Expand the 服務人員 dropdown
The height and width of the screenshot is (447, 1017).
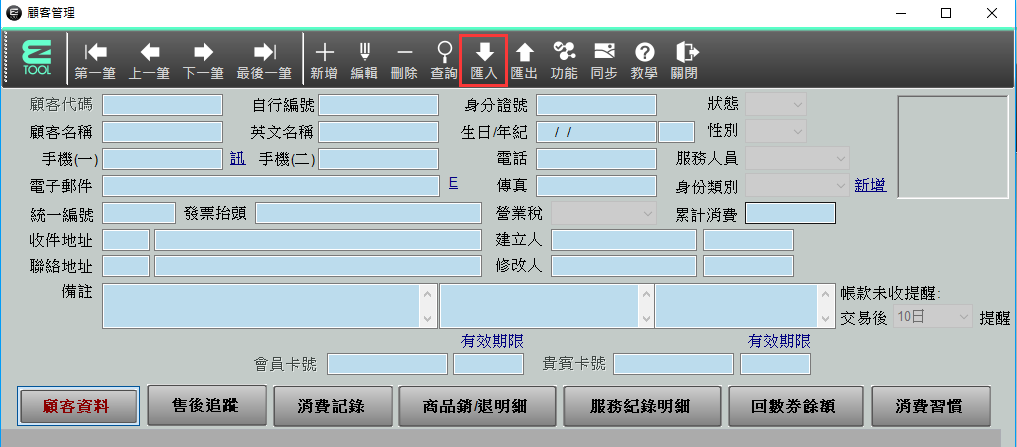(x=797, y=158)
